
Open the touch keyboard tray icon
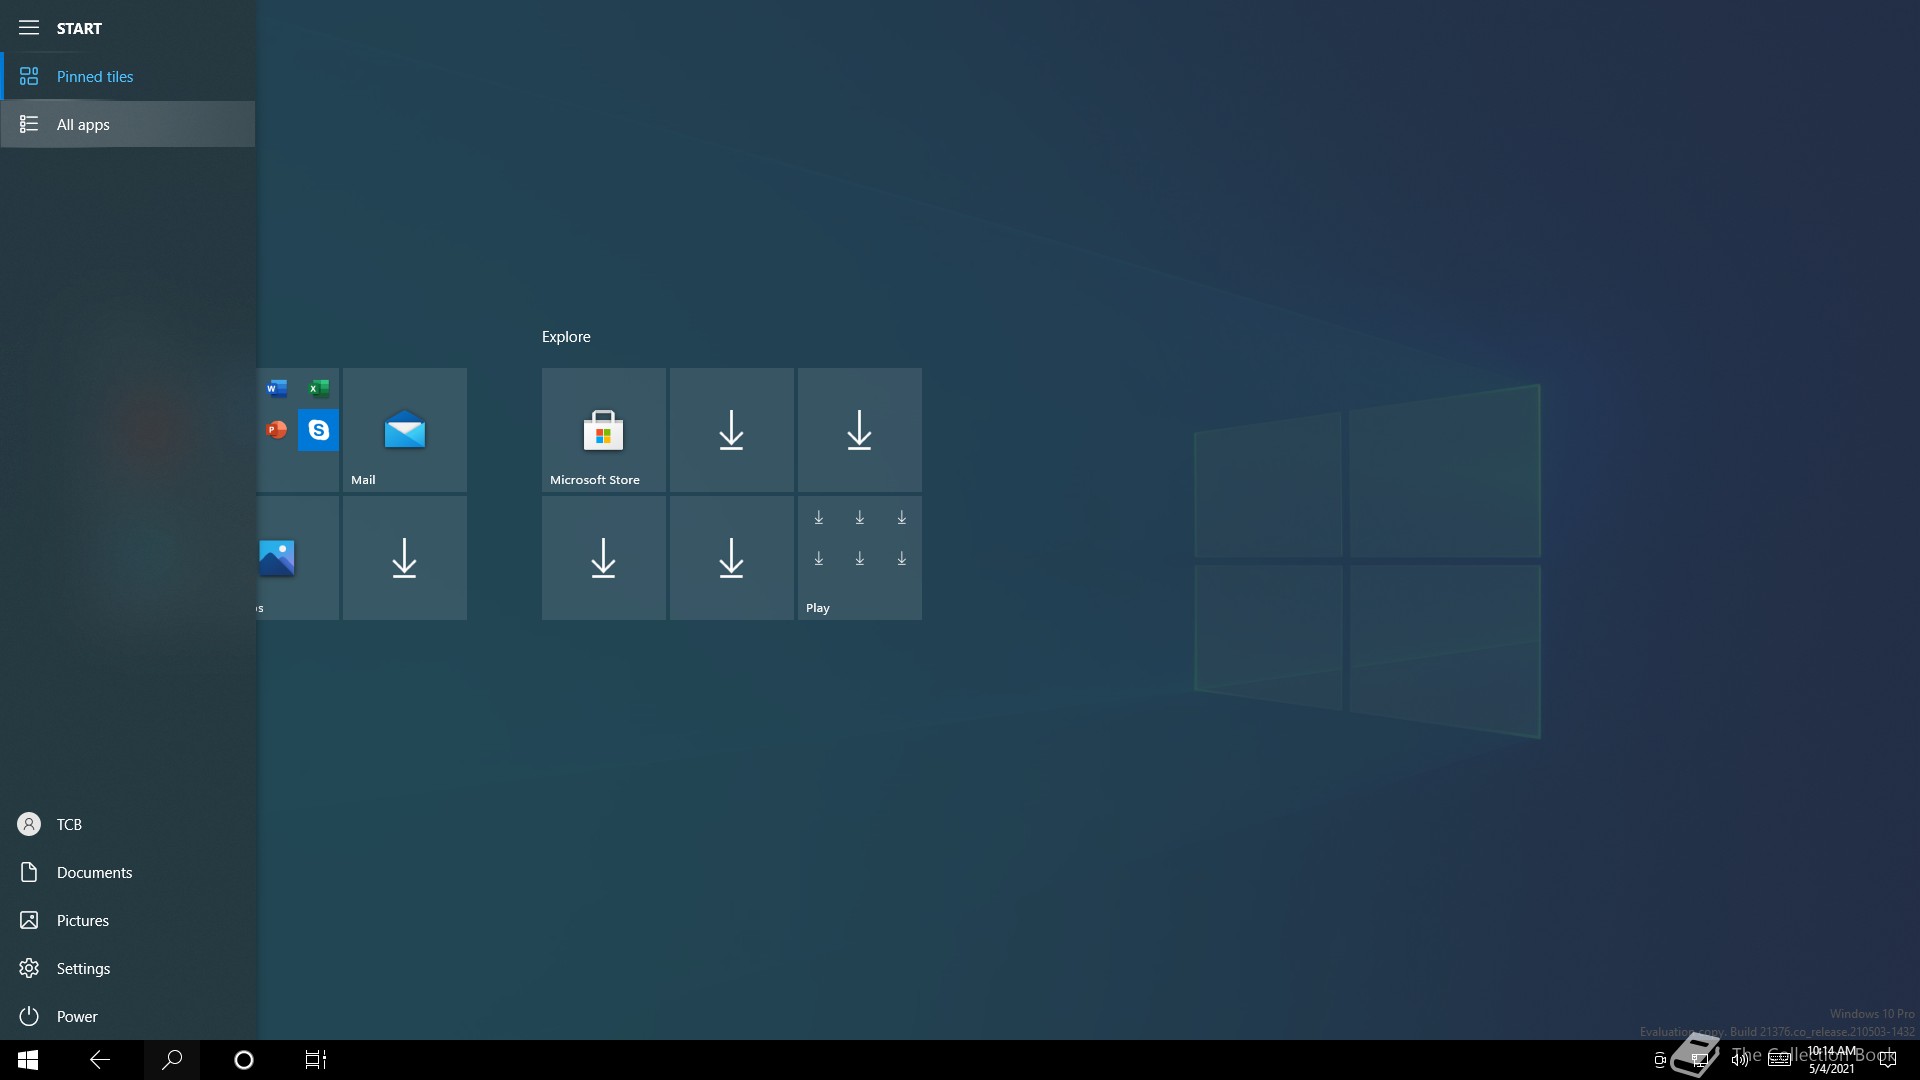click(x=1780, y=1060)
